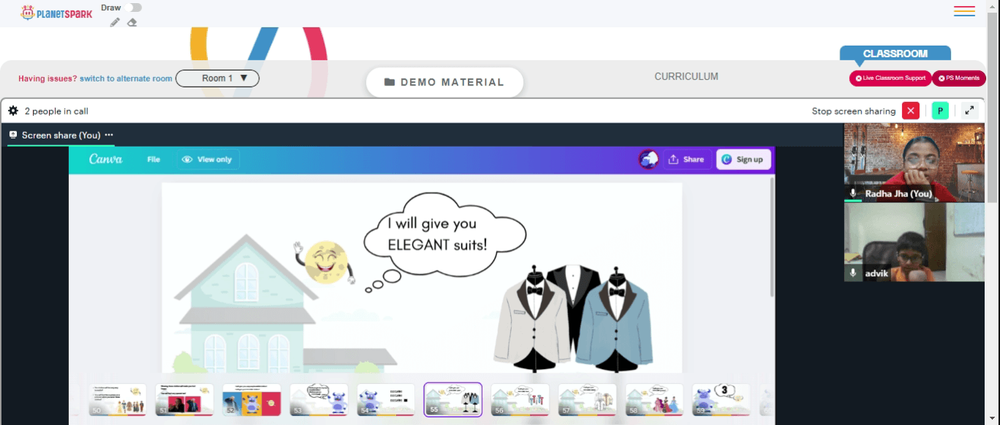Click the Having issues? text
This screenshot has width=1000, height=425.
[48, 78]
